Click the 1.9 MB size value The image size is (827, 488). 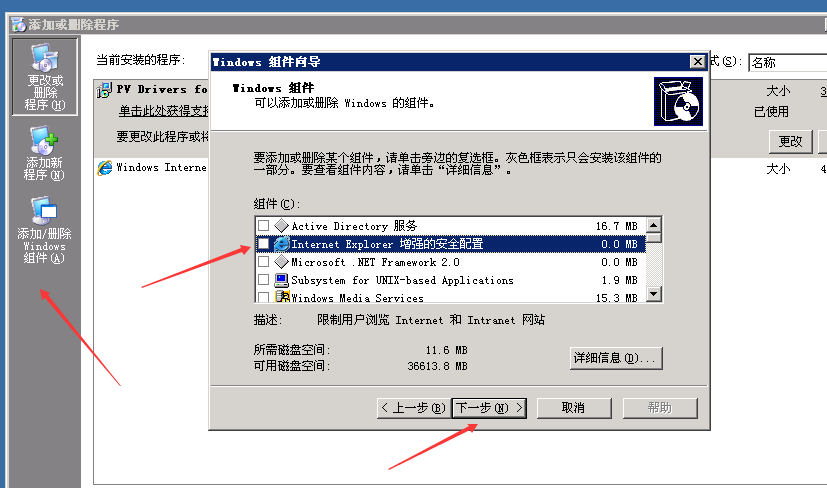(619, 280)
